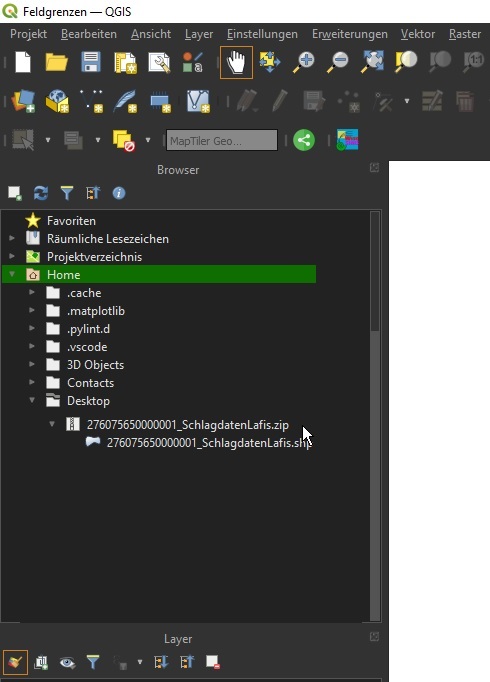This screenshot has width=490, height=682.
Task: Toggle the Browser filter funnel icon
Action: [x=67, y=193]
